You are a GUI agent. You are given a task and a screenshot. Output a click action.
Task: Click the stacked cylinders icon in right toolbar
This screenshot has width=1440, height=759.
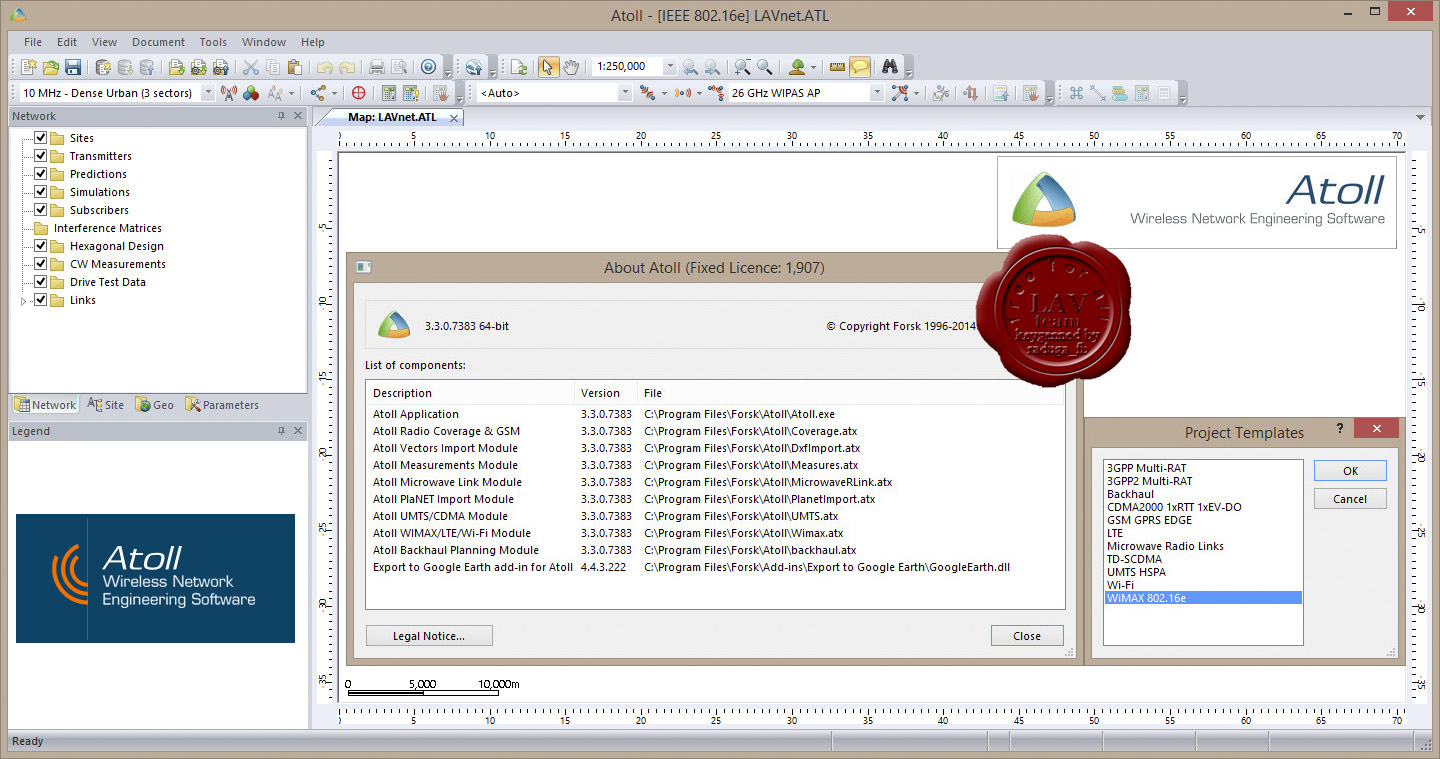click(x=1119, y=93)
